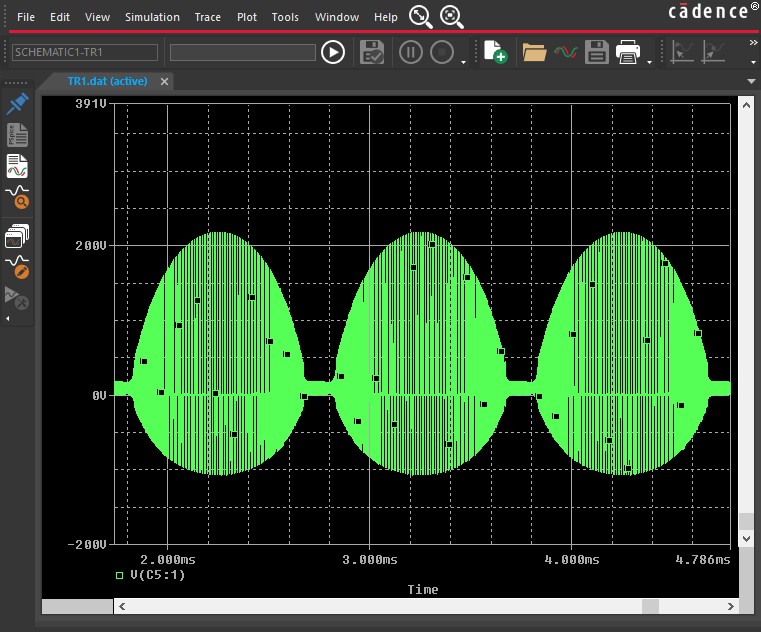Click the save checkpoint icon
Image resolution: width=761 pixels, height=632 pixels.
(372, 52)
